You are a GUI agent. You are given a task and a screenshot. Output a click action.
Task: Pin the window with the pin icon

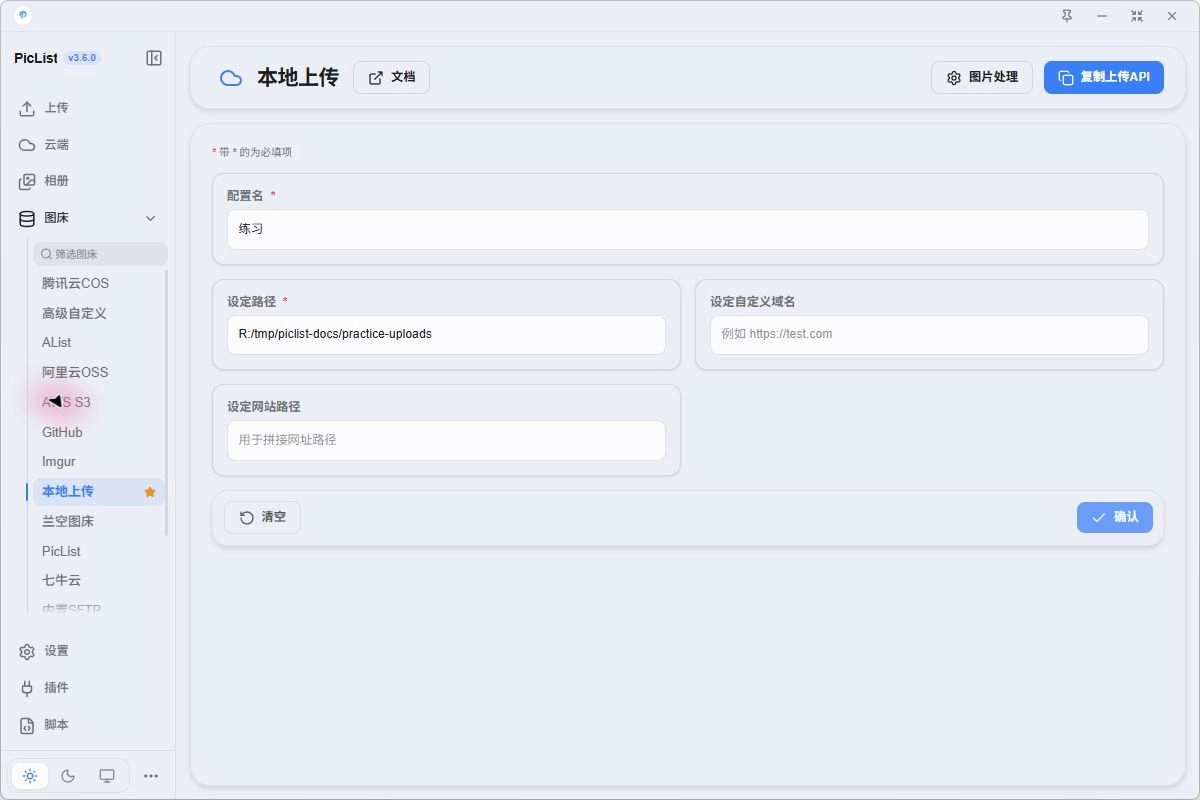click(1067, 16)
